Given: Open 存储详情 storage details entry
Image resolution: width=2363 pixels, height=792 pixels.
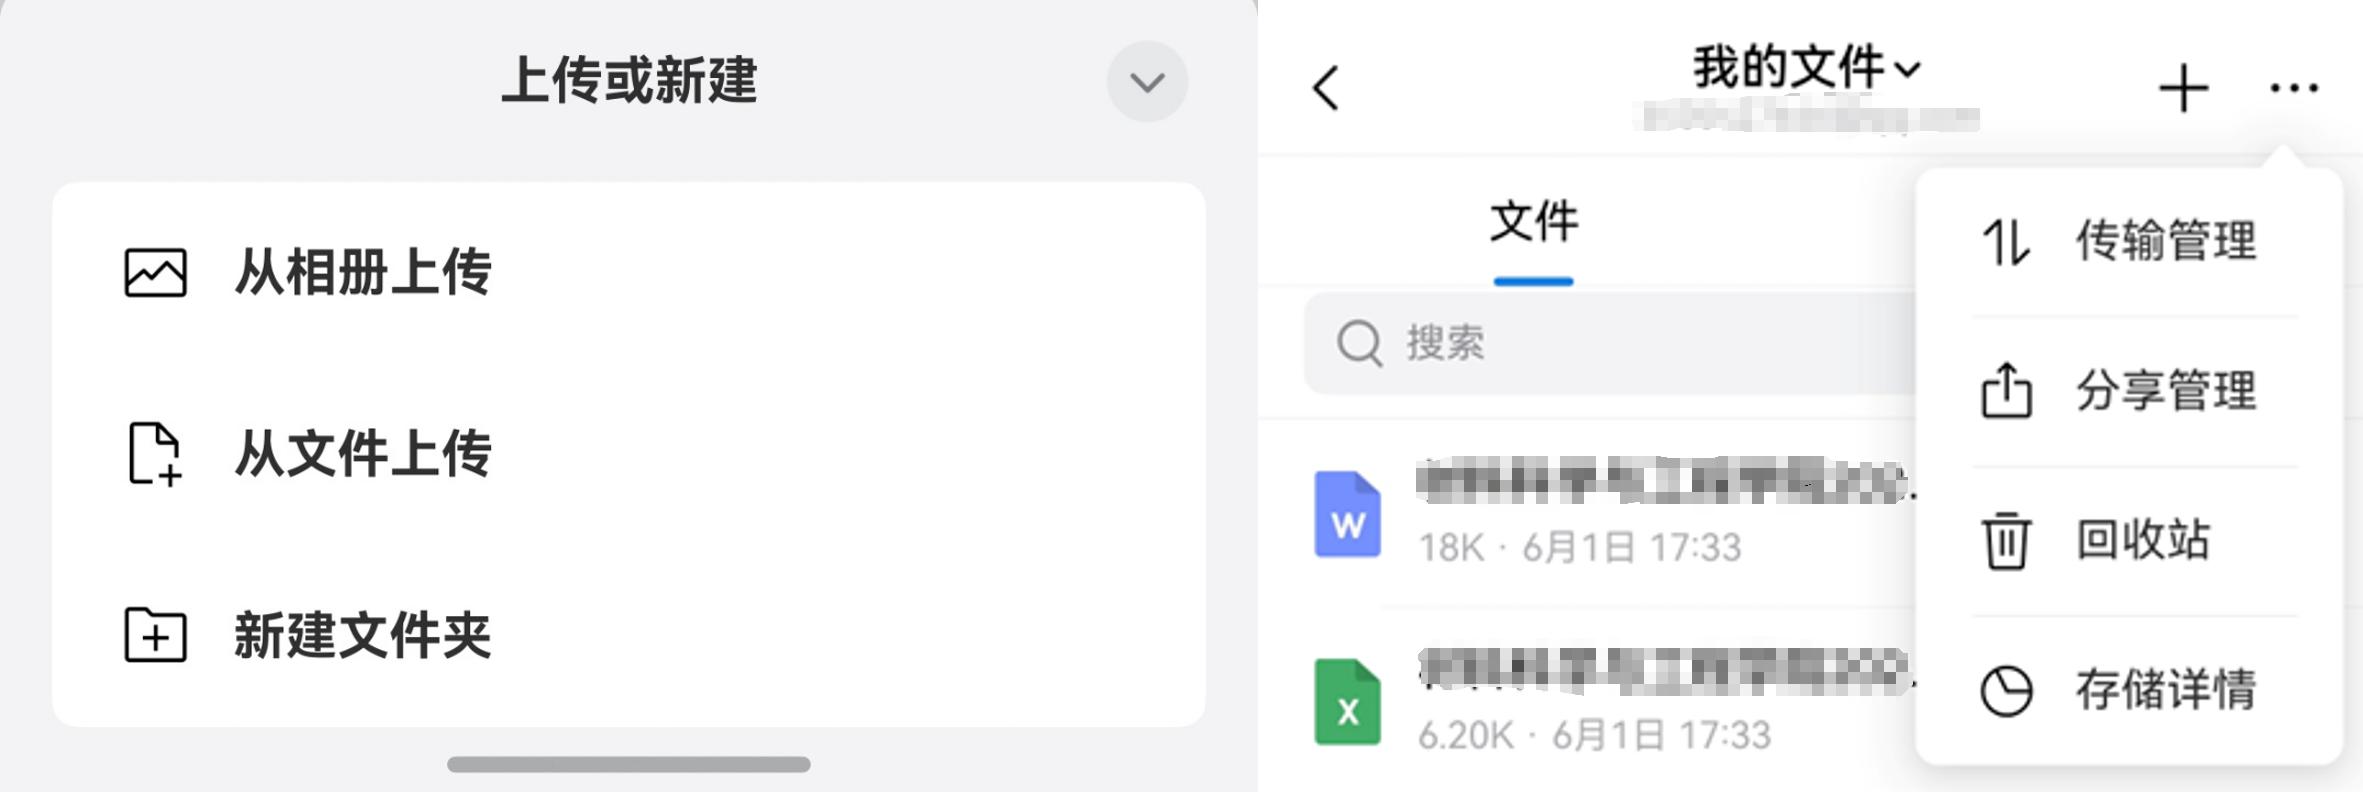Looking at the screenshot, I should [x=2130, y=690].
